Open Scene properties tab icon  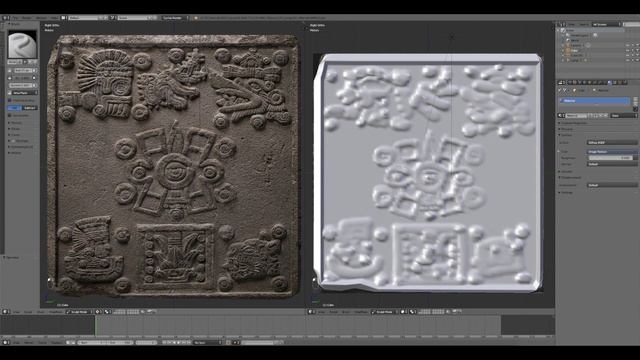tap(580, 82)
